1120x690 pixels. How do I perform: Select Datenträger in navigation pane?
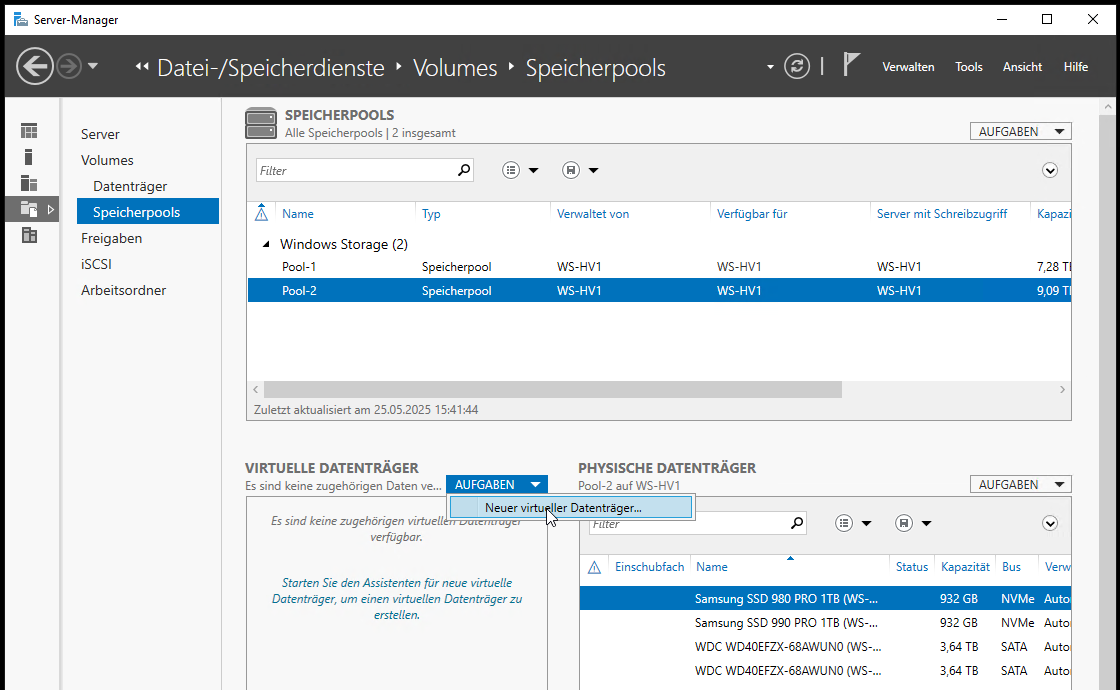[130, 186]
